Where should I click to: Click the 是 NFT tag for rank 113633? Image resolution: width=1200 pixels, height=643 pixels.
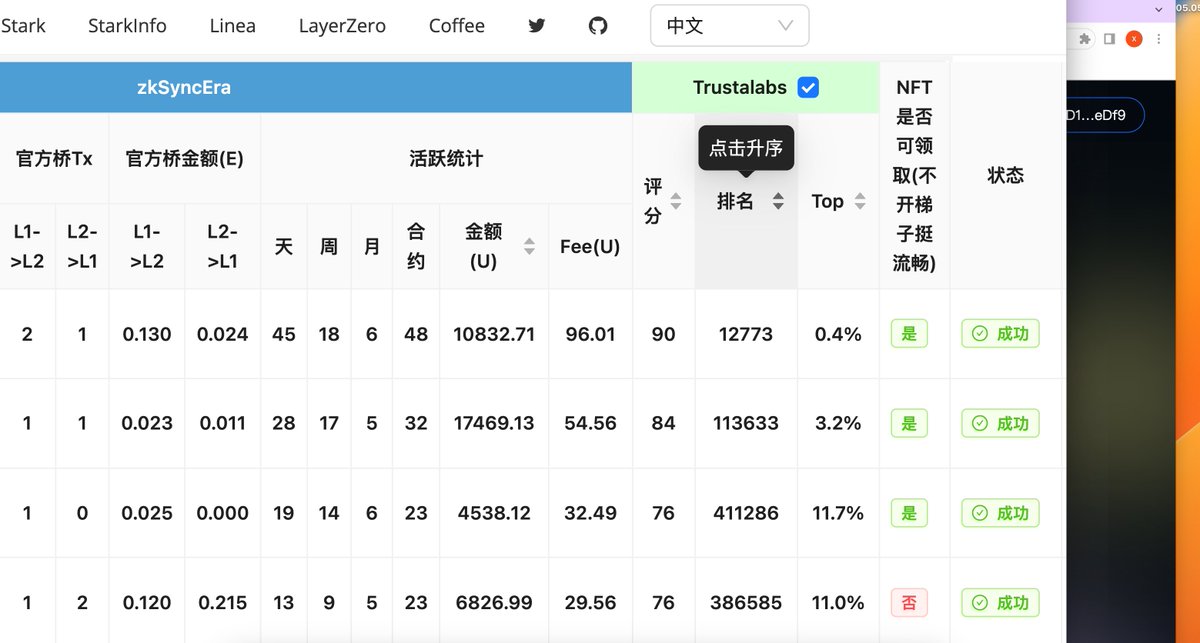(909, 423)
